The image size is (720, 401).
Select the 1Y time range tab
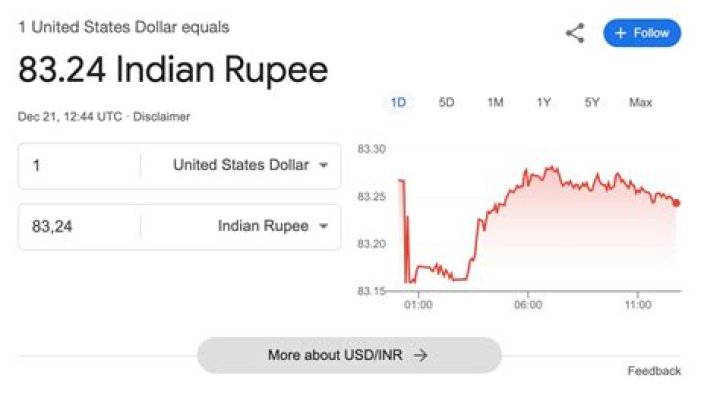coord(544,102)
